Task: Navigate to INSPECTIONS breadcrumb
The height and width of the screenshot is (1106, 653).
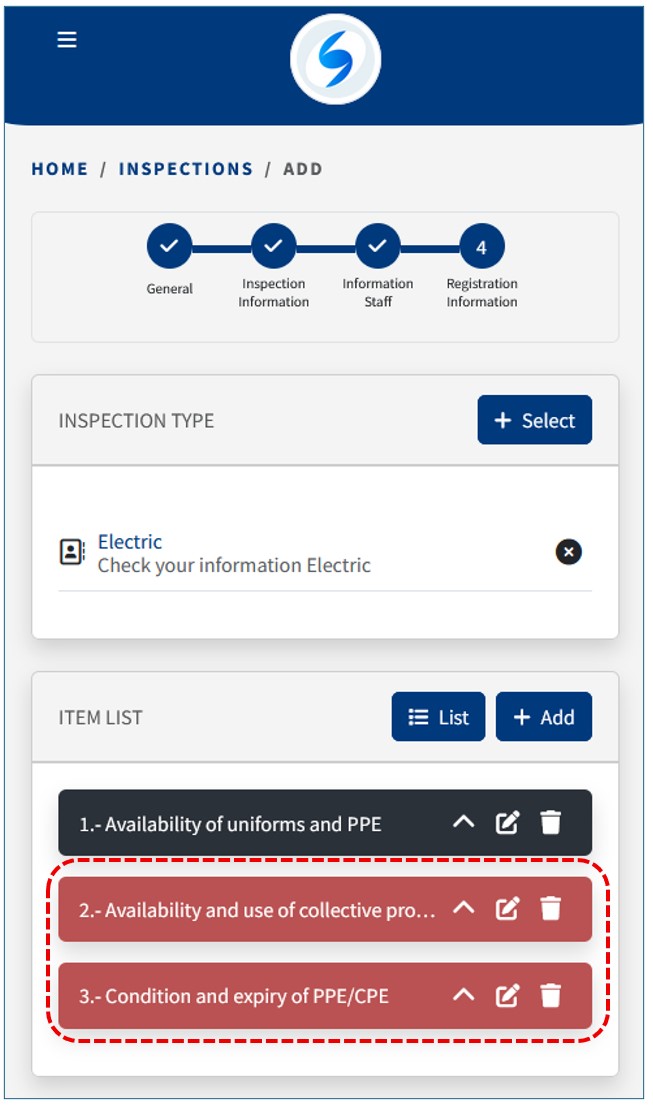Action: pyautogui.click(x=186, y=169)
